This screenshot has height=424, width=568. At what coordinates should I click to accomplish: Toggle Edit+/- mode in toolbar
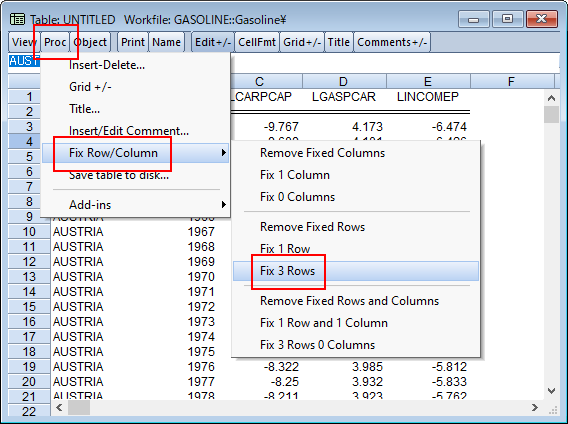213,42
